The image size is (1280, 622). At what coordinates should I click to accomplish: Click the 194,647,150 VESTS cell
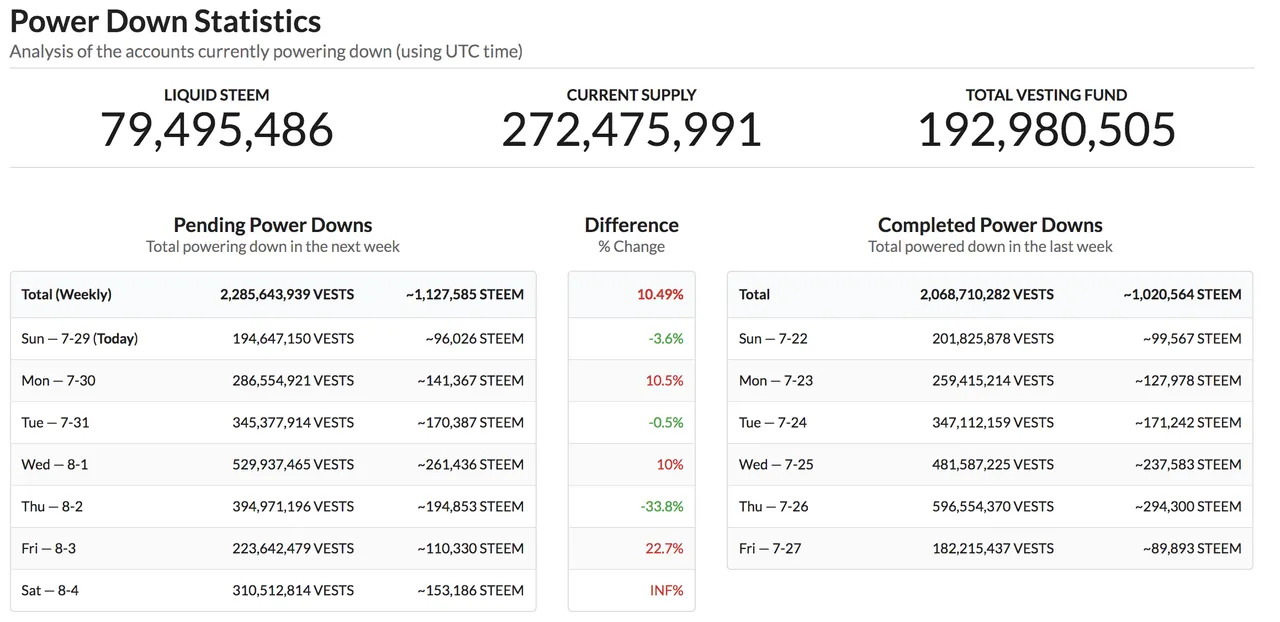pyautogui.click(x=293, y=338)
